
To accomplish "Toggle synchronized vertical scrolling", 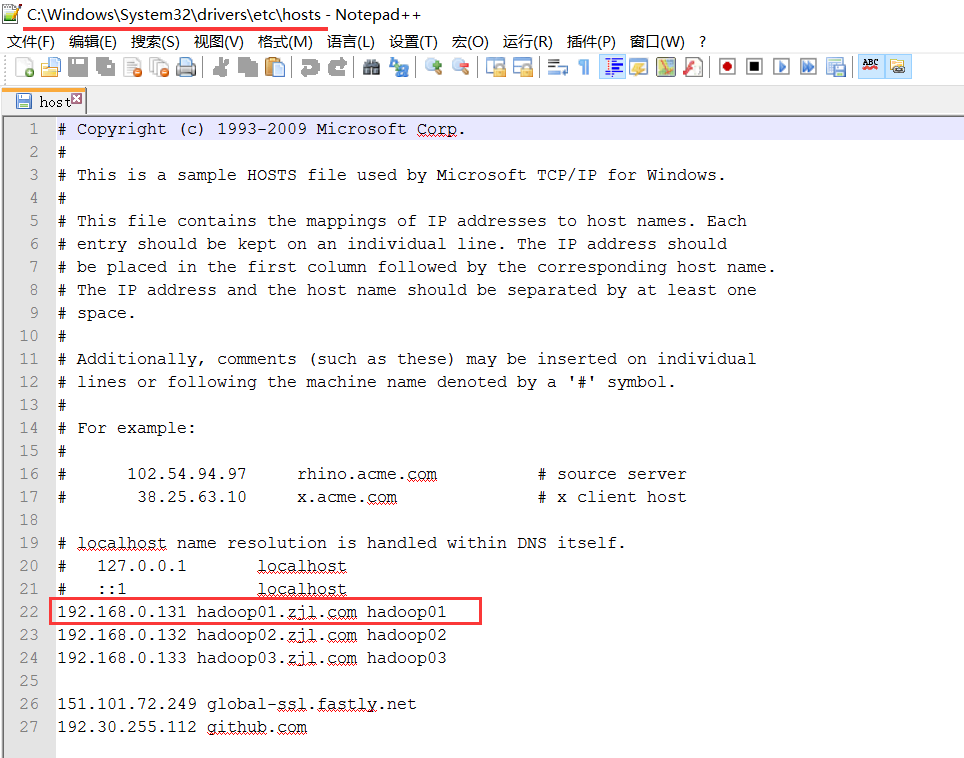I will [496, 67].
